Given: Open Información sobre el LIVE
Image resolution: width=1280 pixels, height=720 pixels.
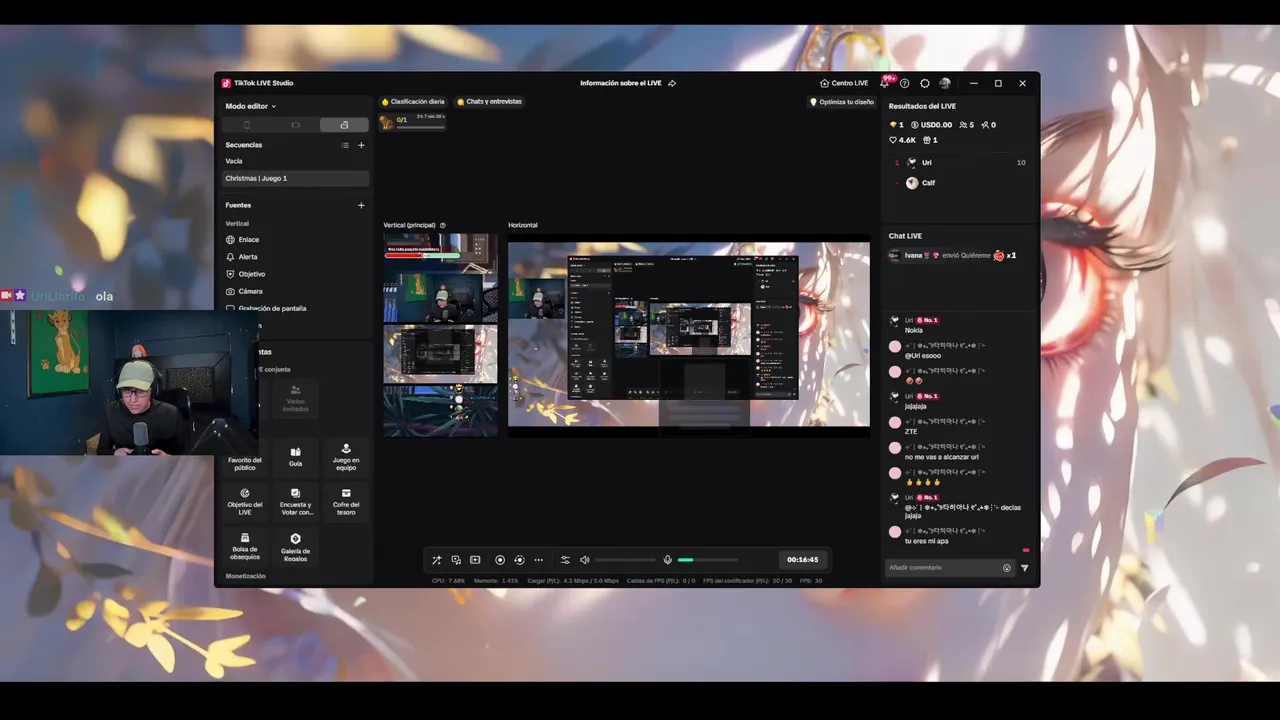Looking at the screenshot, I should (x=620, y=83).
